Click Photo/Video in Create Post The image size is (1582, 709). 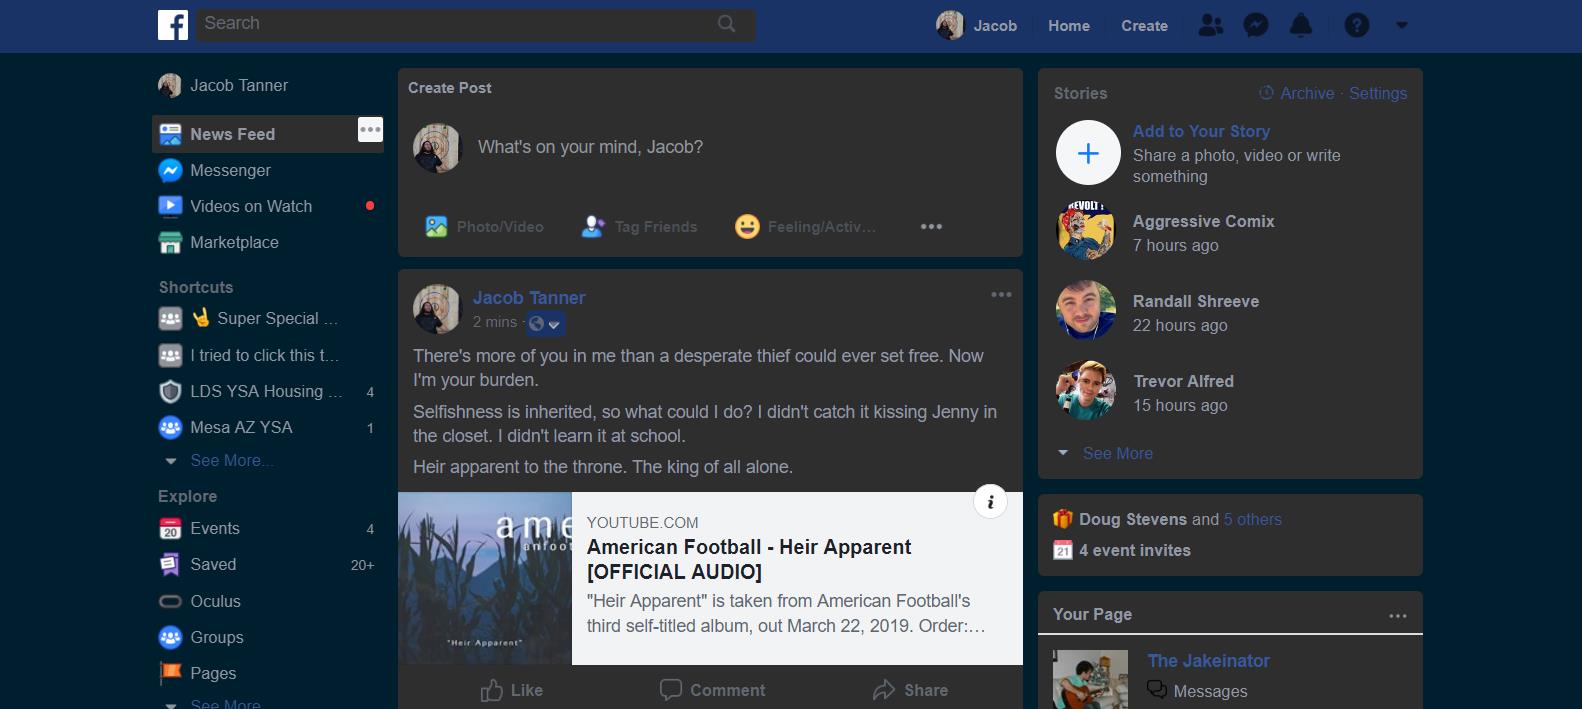pyautogui.click(x=485, y=227)
